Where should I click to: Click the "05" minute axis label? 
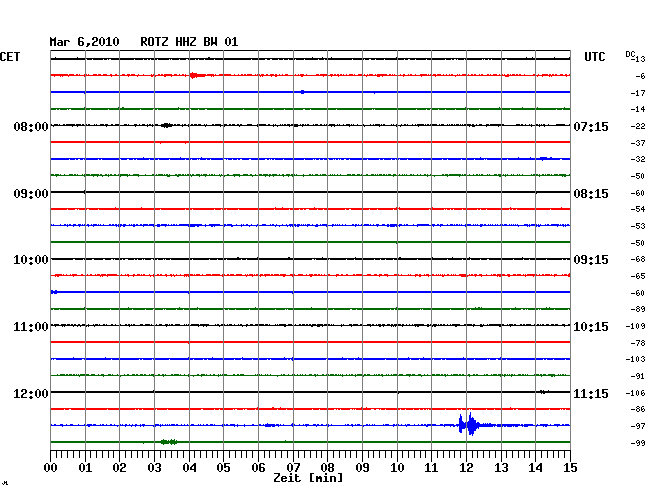click(x=223, y=468)
